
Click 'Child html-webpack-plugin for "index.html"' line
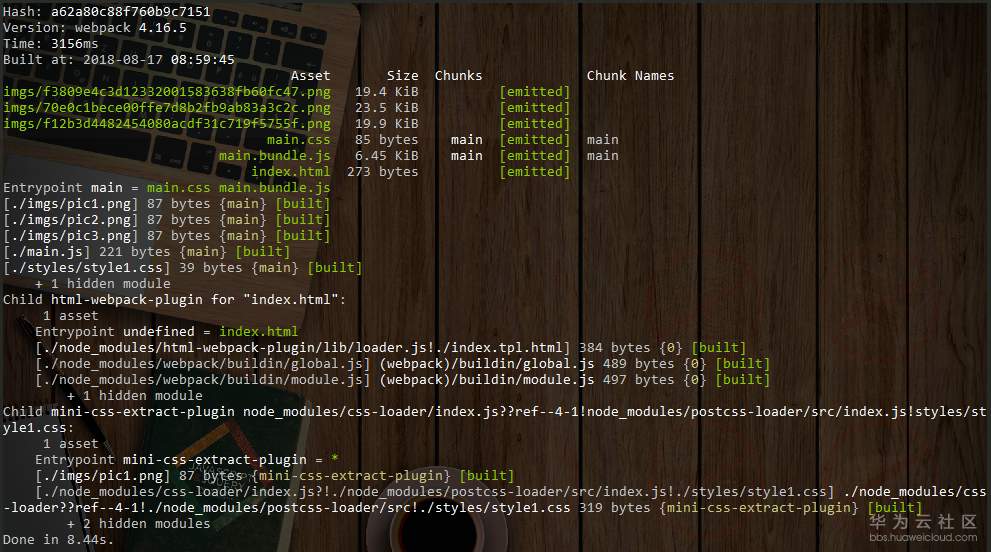pyautogui.click(x=174, y=300)
